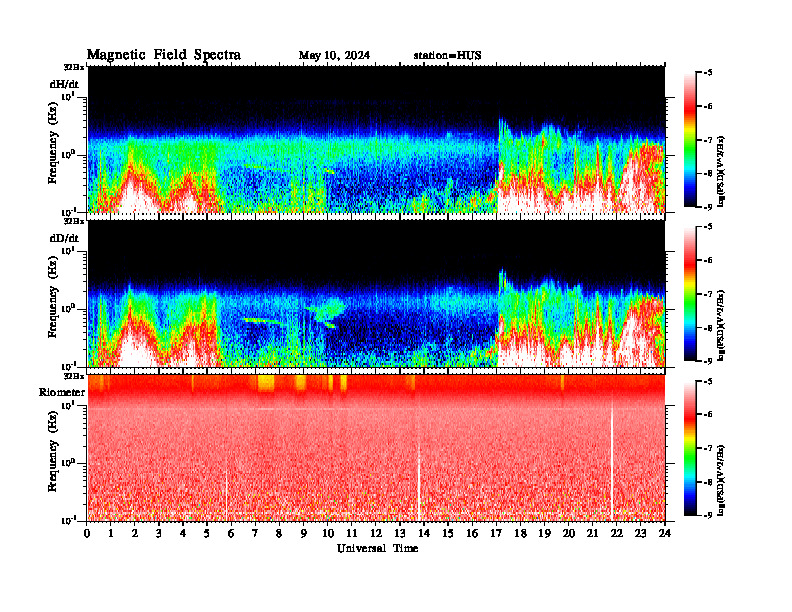Click the "Universal Time" axis title

[377, 548]
